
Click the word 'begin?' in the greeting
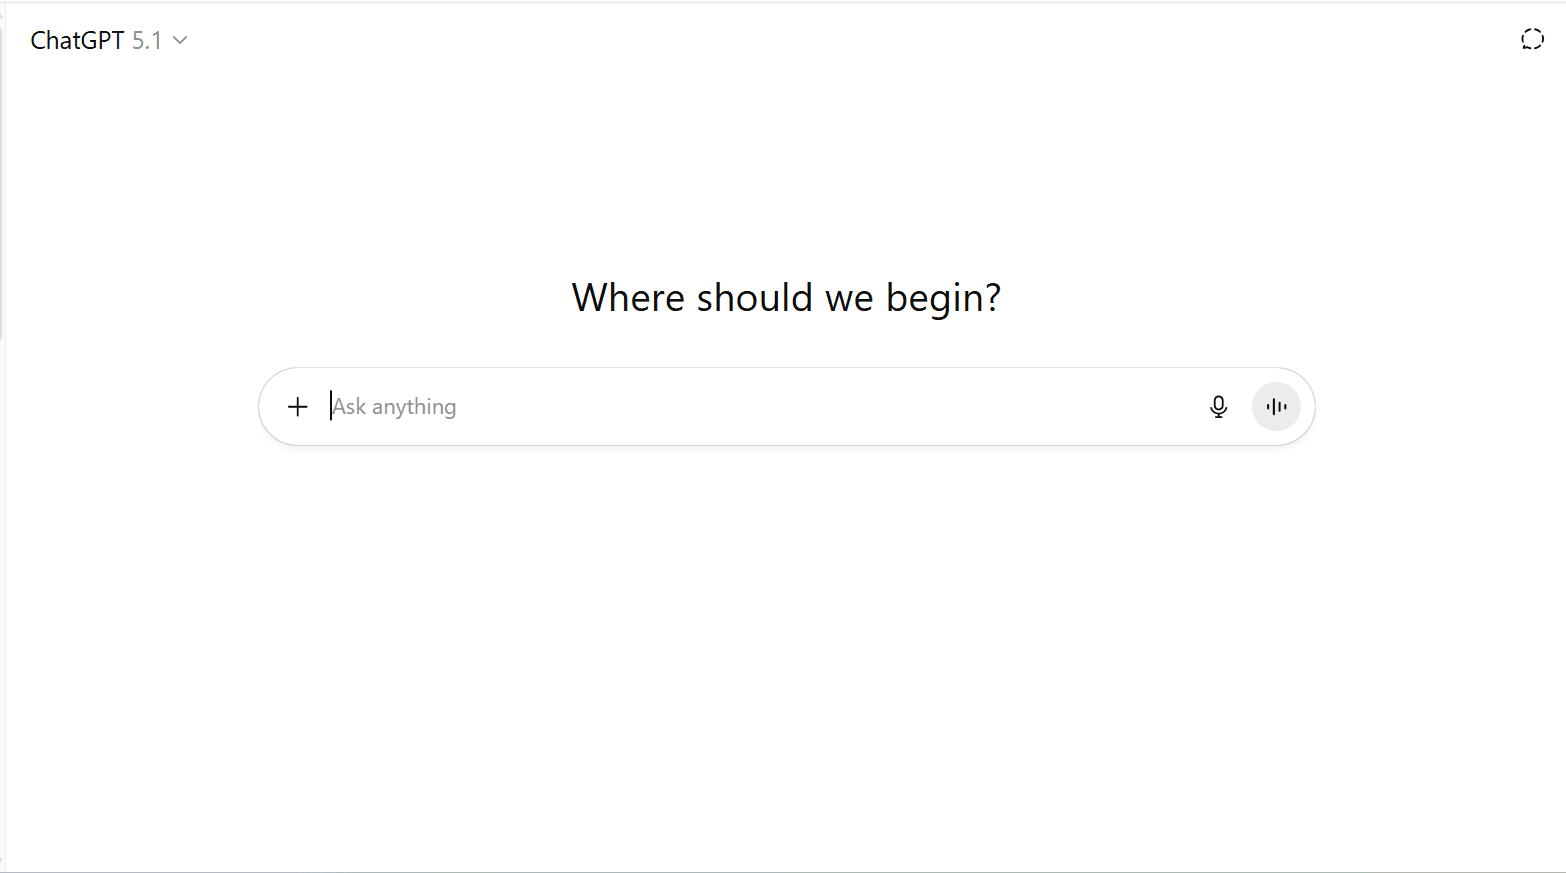click(x=943, y=298)
